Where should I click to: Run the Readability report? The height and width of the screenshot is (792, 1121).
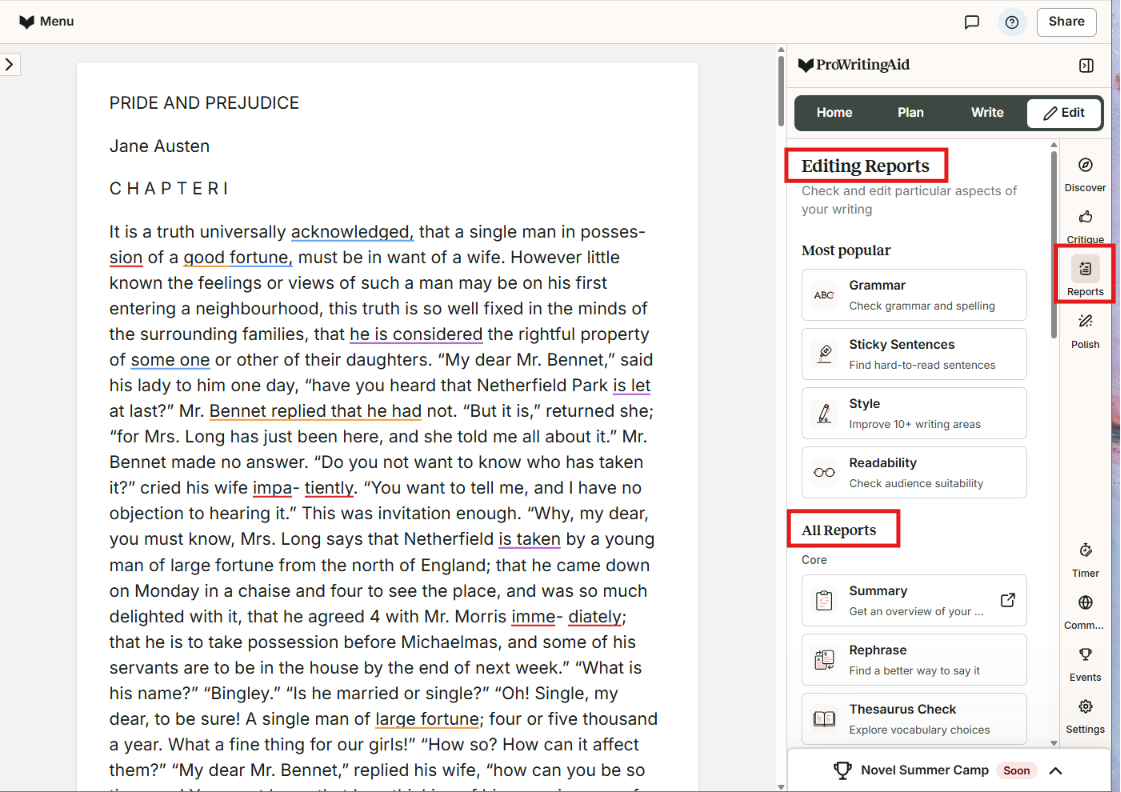[x=914, y=473]
